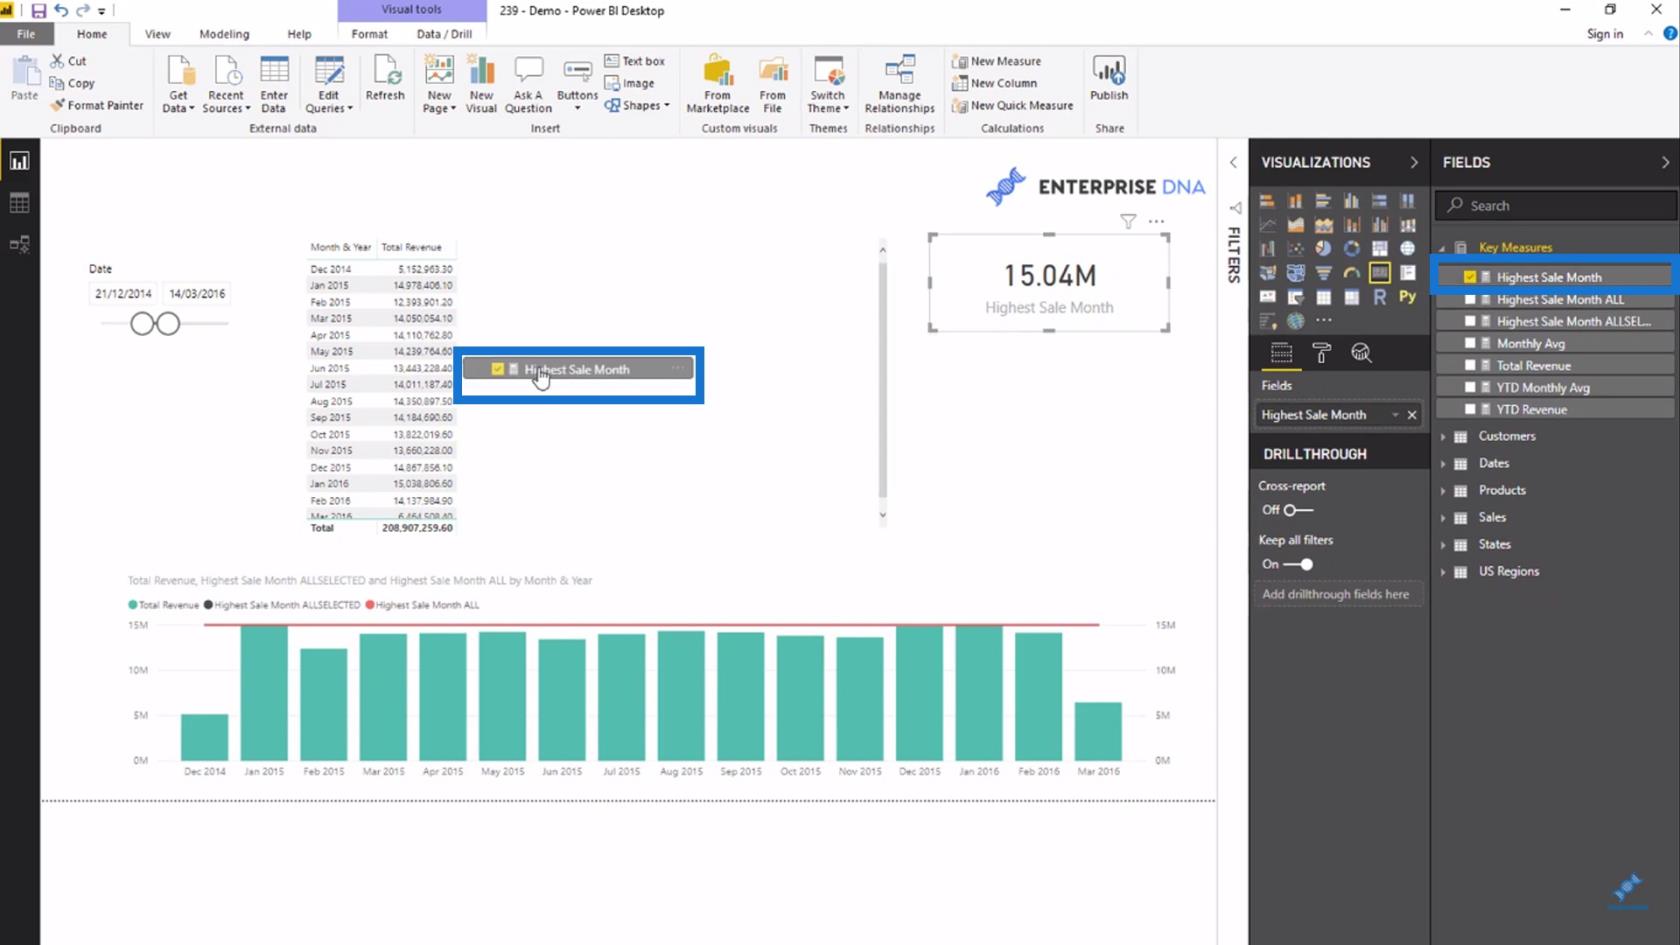Collapse the Visualizations pane chevron

(1413, 162)
